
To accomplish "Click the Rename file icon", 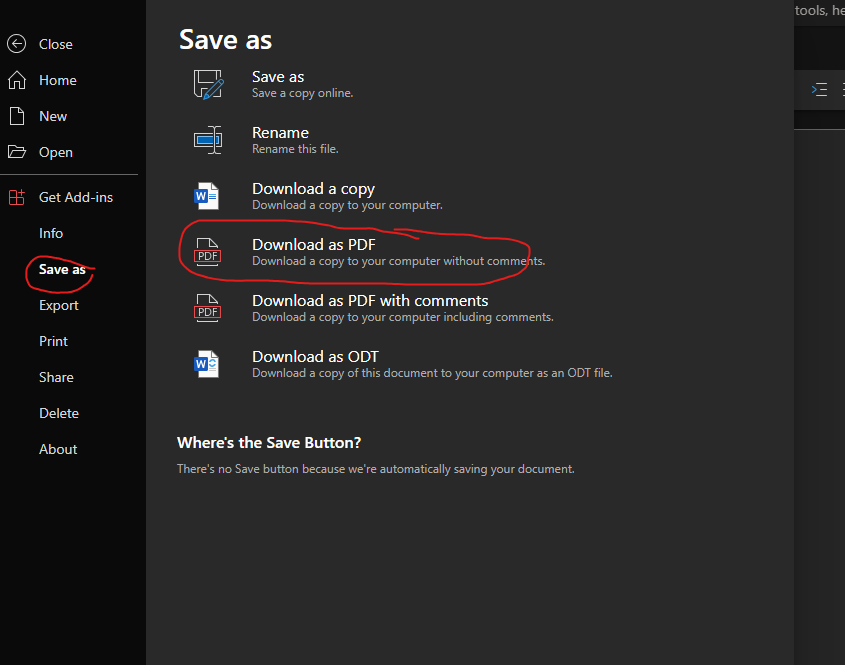I will tap(208, 140).
